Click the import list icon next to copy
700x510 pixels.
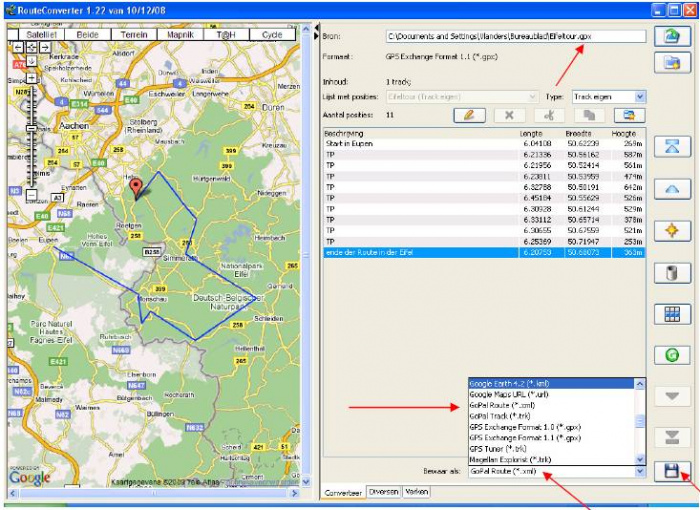coord(629,115)
